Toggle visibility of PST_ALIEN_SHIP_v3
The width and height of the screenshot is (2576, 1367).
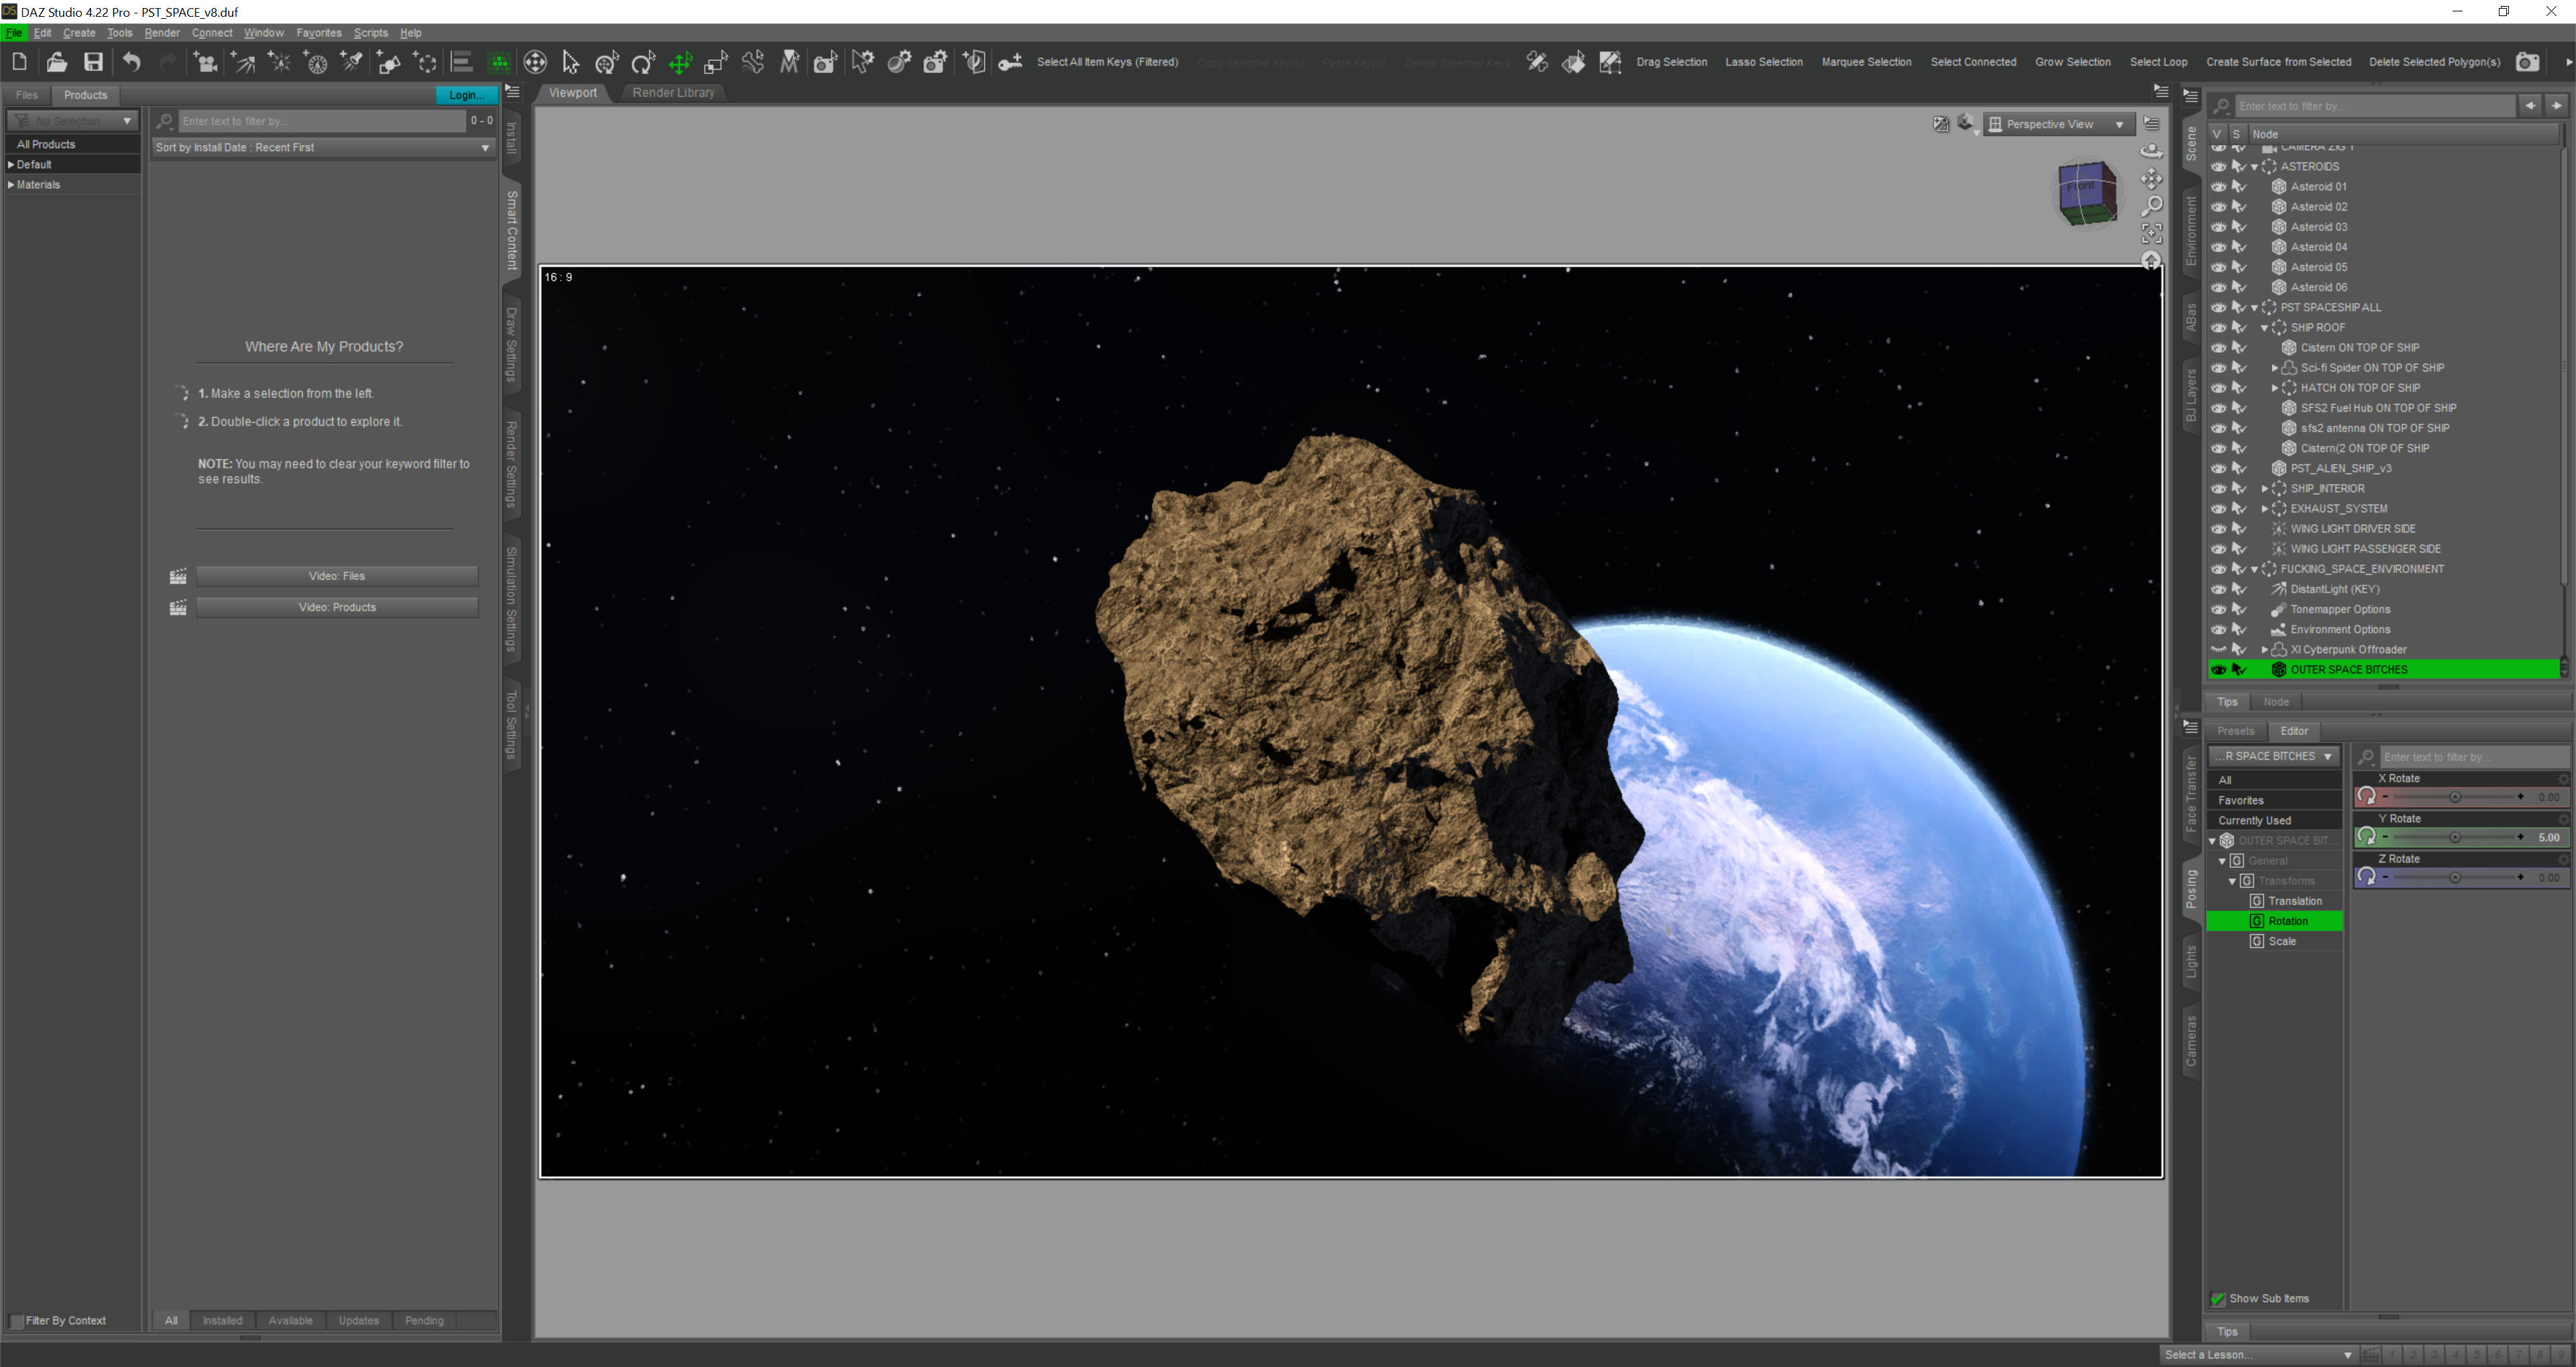coord(2218,468)
